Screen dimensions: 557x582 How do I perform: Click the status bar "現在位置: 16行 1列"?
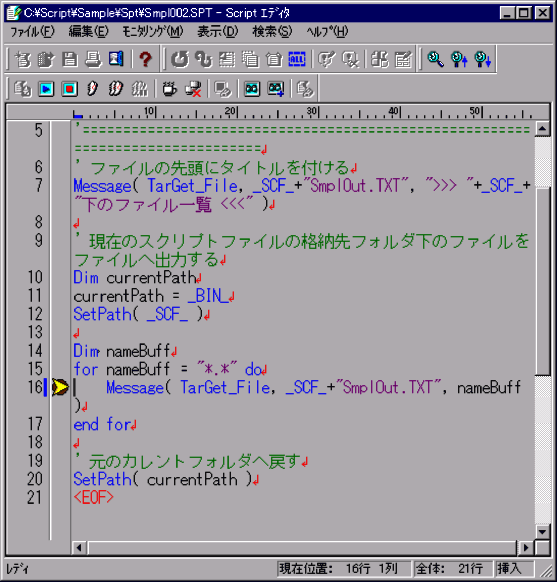coord(343,568)
